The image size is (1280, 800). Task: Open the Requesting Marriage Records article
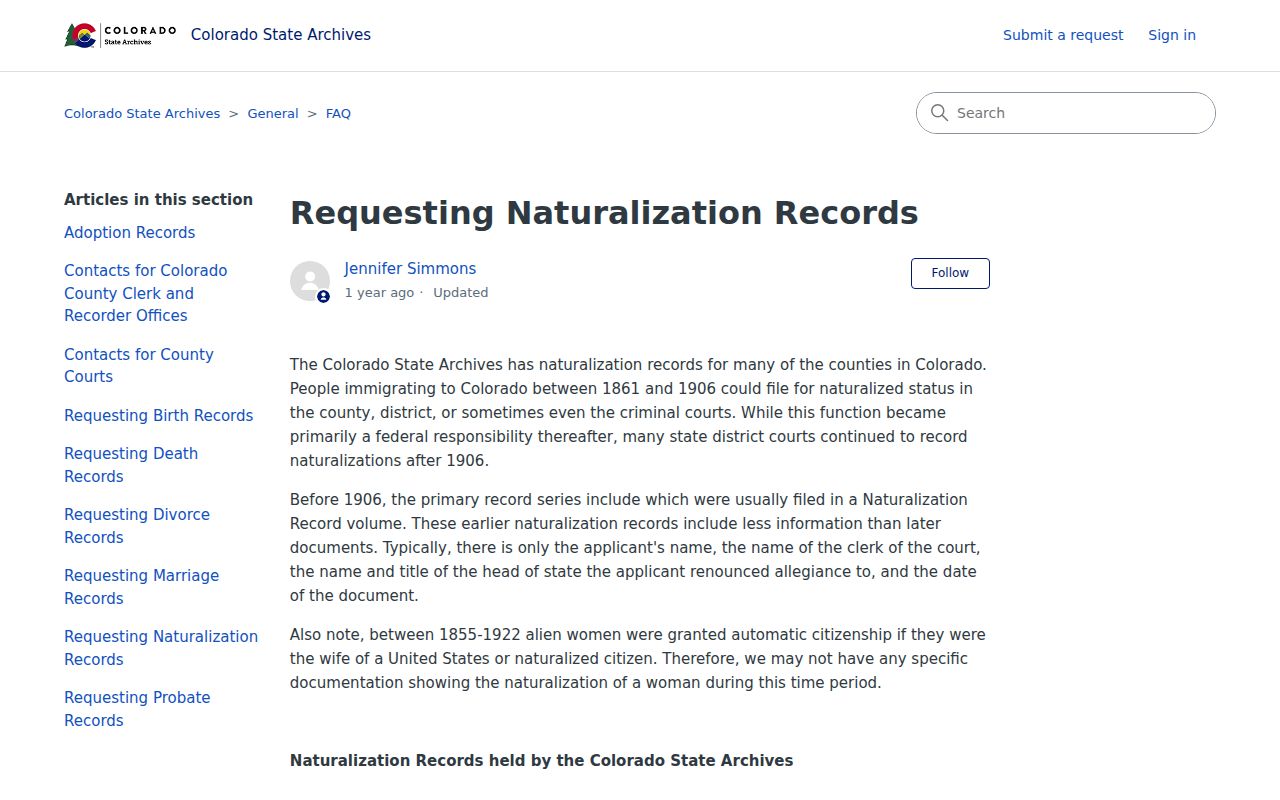coord(141,587)
